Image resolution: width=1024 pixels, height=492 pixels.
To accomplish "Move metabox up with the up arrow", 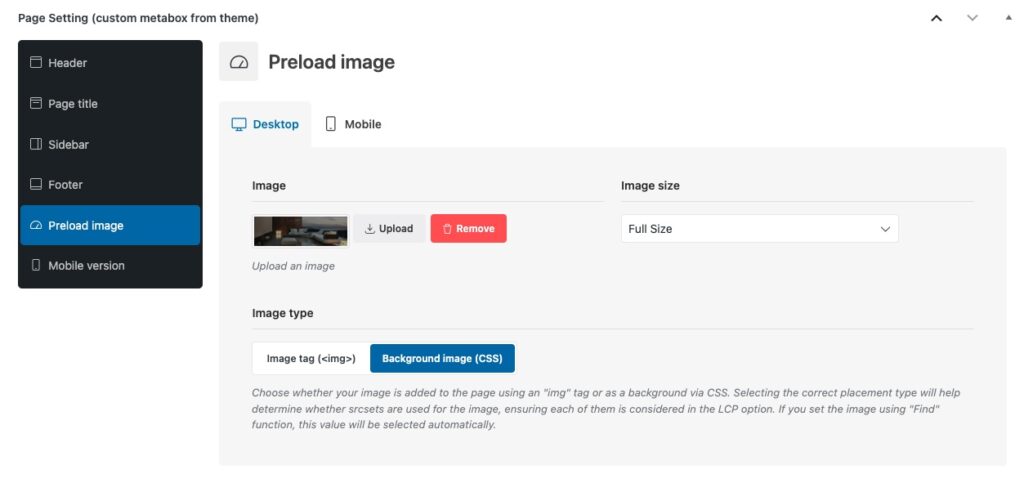I will point(936,18).
